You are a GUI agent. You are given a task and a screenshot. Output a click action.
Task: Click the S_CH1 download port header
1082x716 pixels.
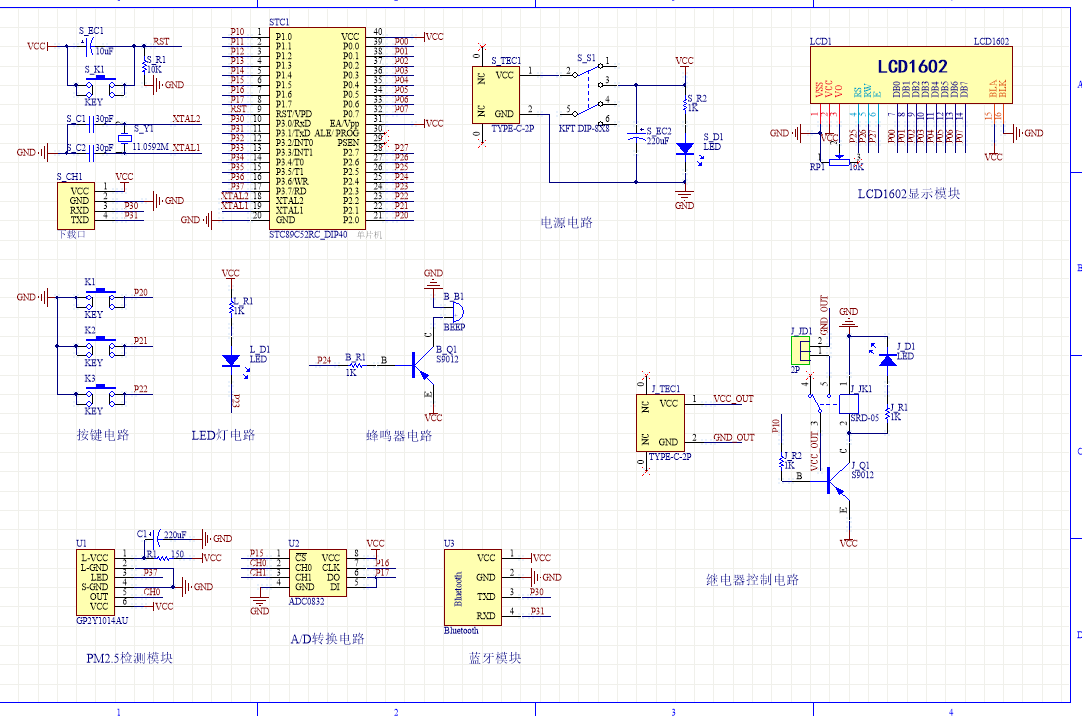[x=76, y=206]
